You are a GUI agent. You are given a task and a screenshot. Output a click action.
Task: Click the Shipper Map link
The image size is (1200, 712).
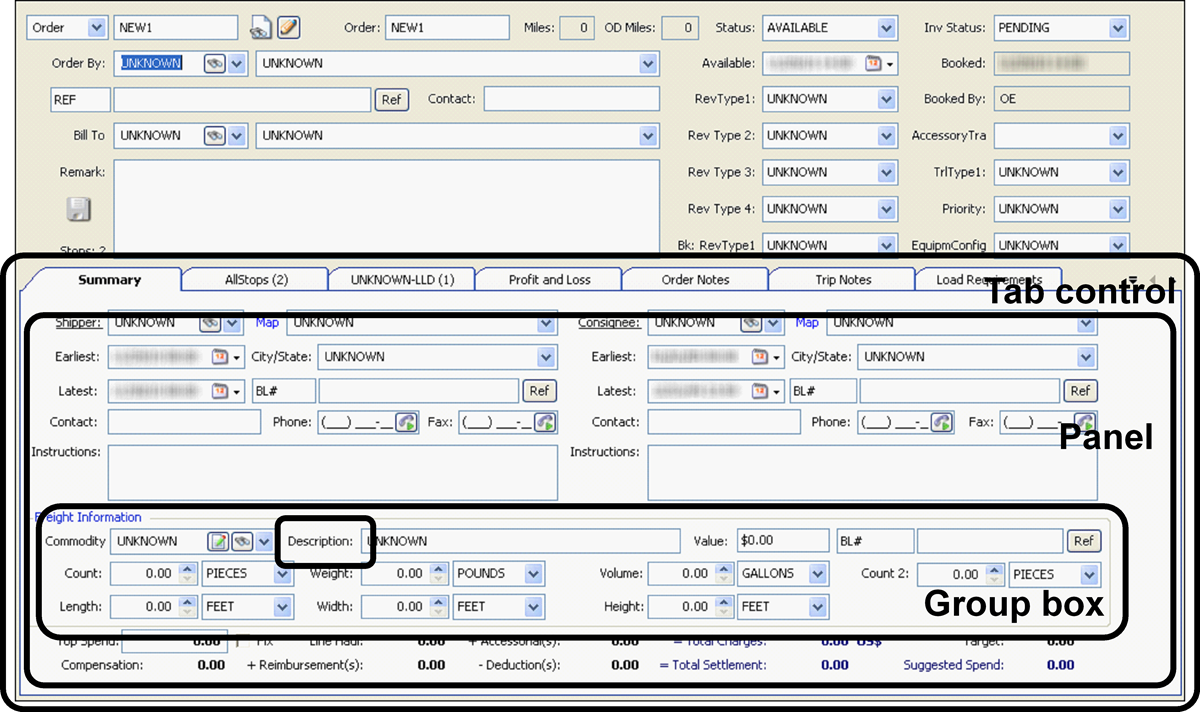267,323
